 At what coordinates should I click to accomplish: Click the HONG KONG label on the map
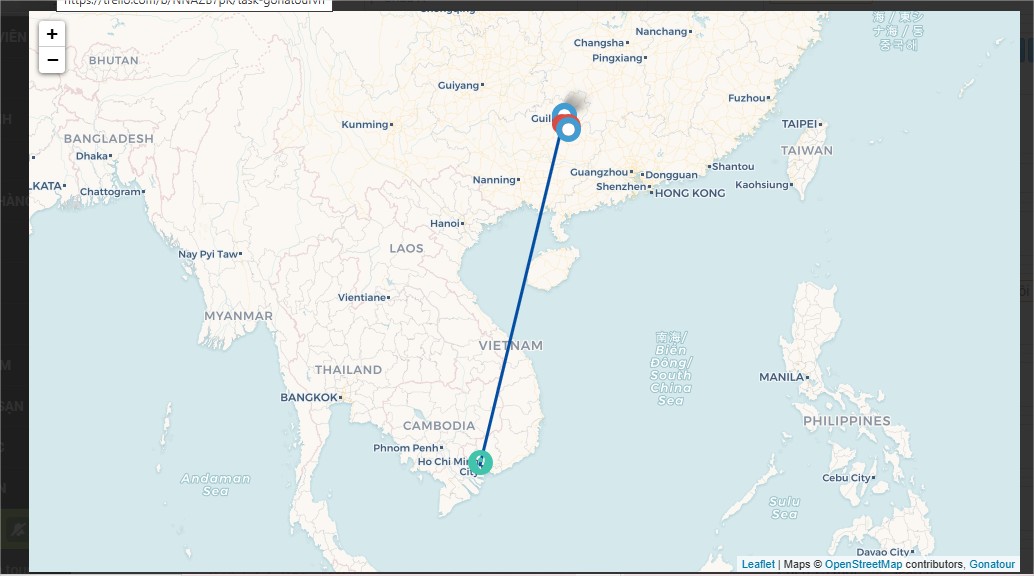690,193
